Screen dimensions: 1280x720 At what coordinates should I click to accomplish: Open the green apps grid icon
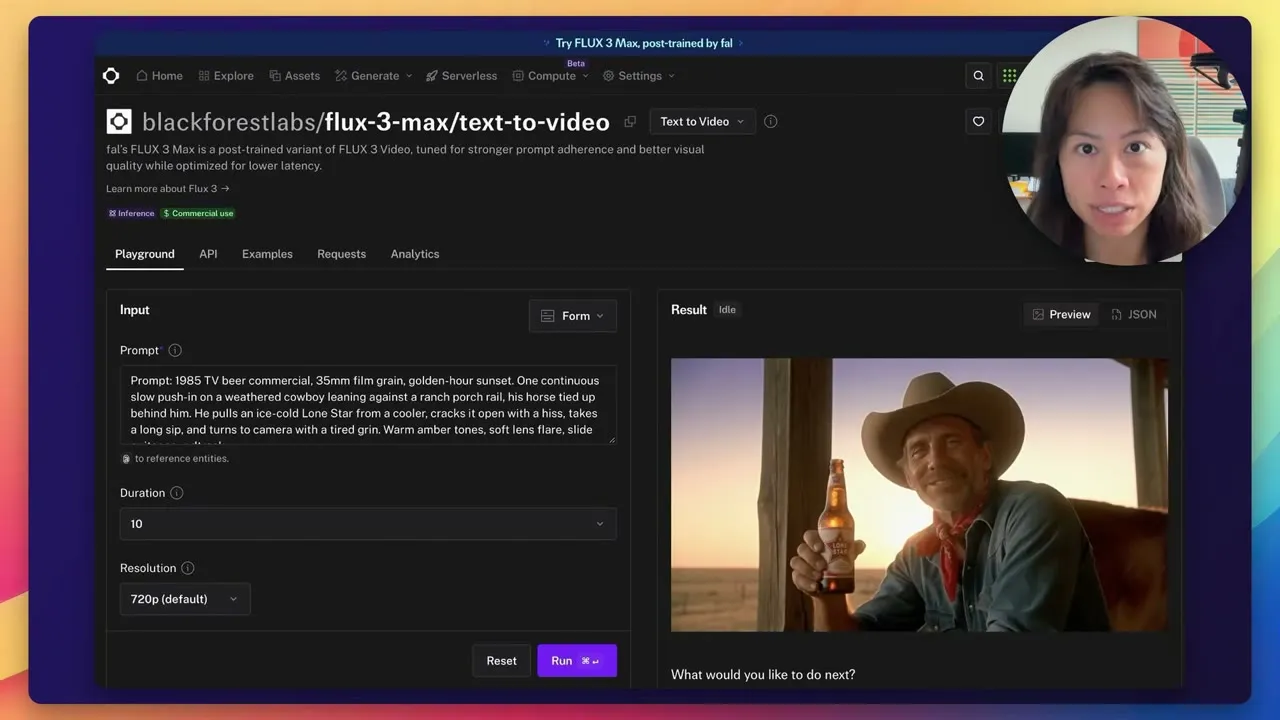1009,76
